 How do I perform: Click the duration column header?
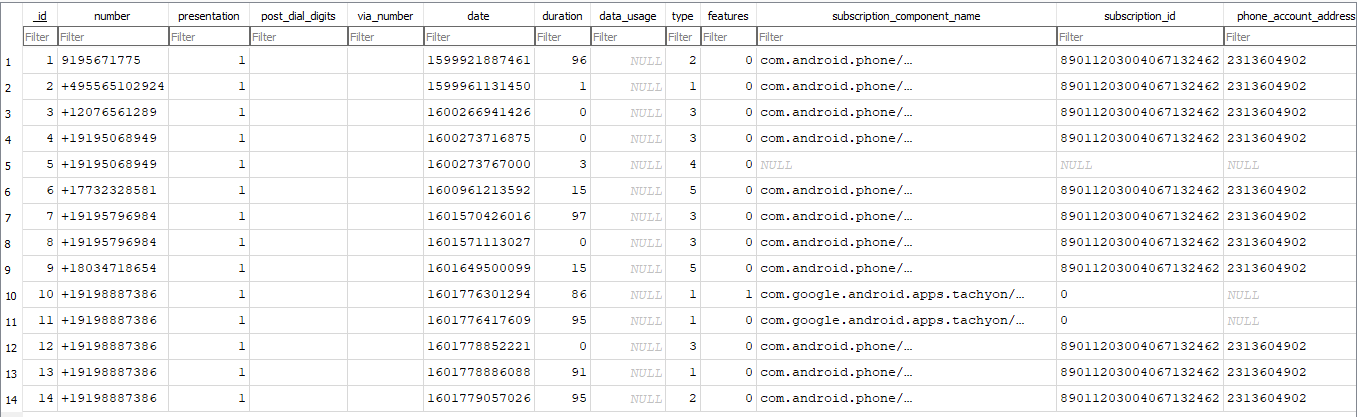562,16
